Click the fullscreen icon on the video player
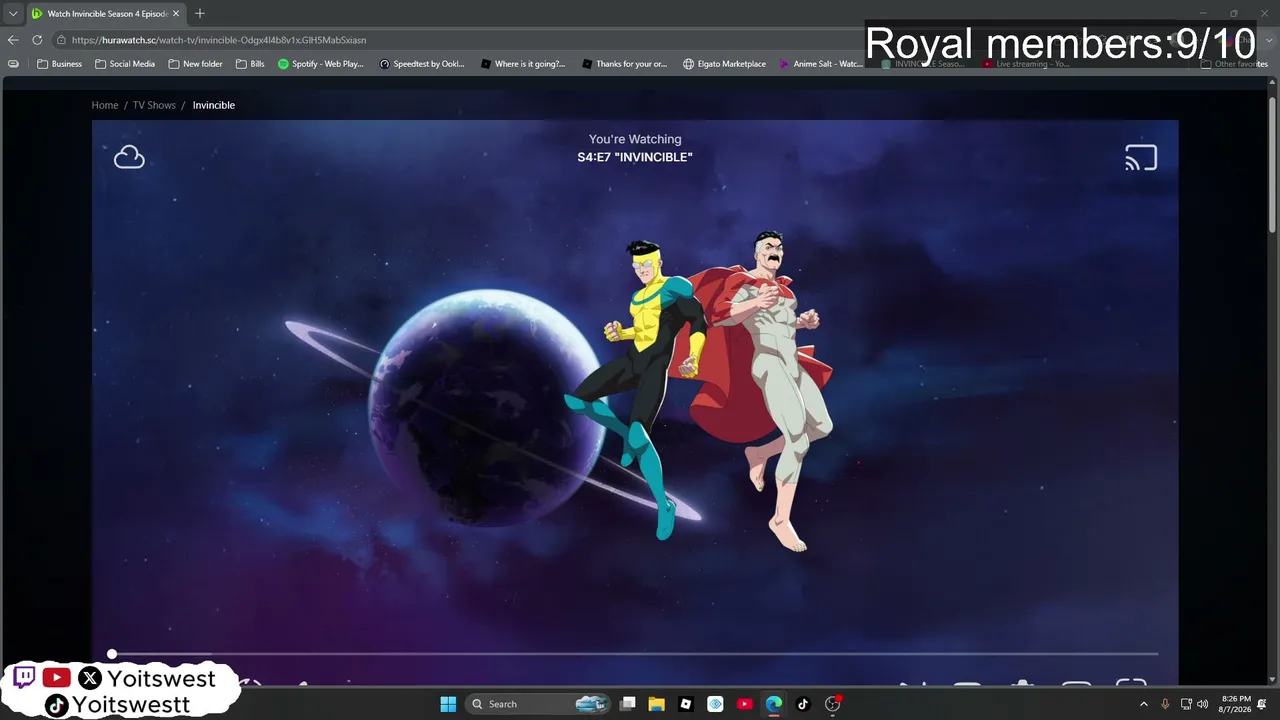Image resolution: width=1280 pixels, height=720 pixels. (x=1131, y=684)
